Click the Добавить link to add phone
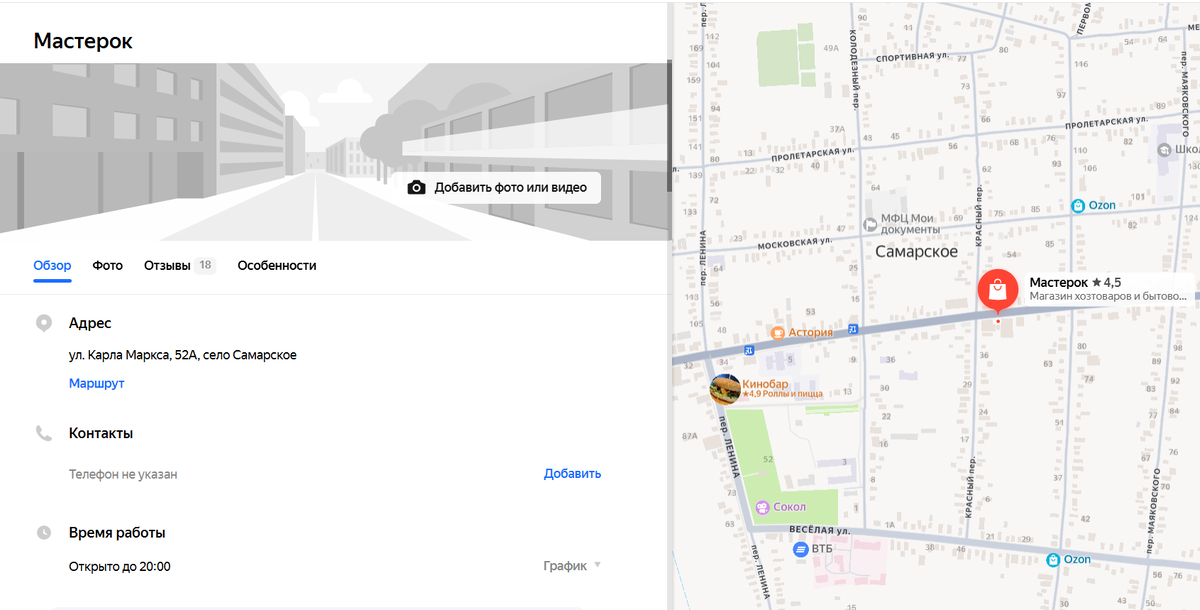Image resolution: width=1200 pixels, height=610 pixels. pyautogui.click(x=572, y=474)
